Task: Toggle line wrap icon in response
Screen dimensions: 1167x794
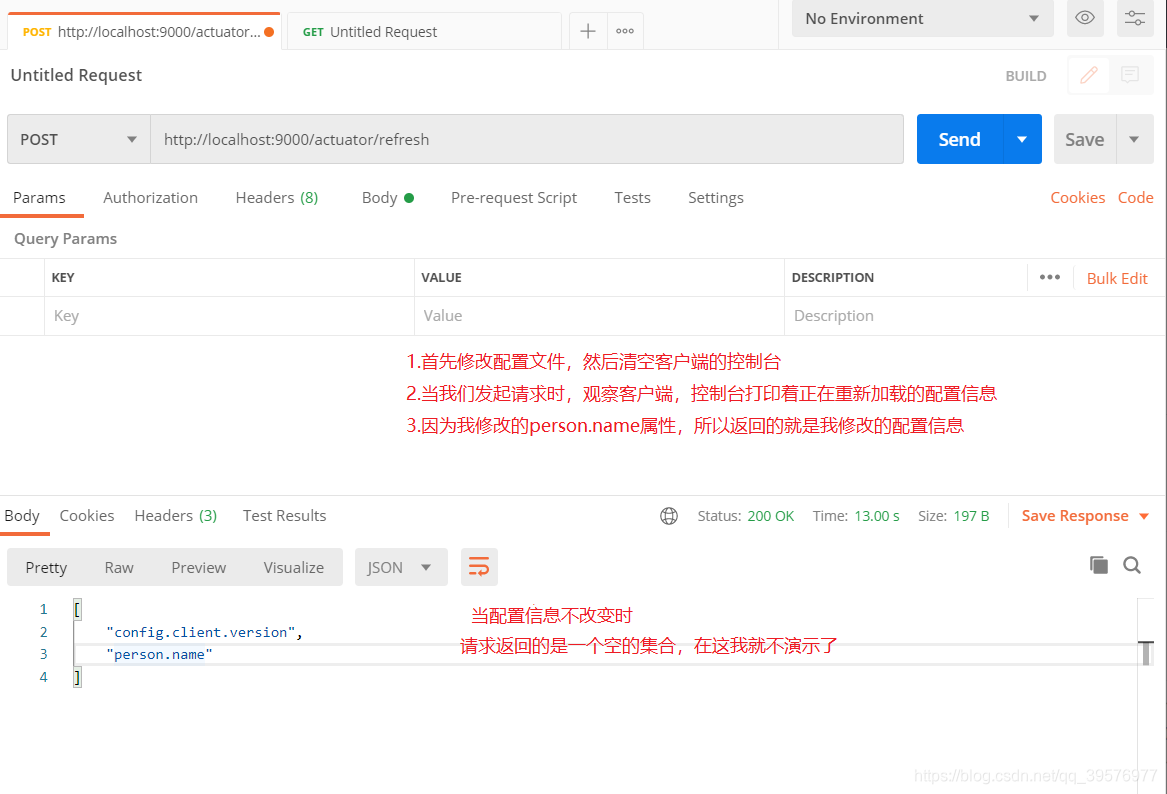Action: coord(479,567)
